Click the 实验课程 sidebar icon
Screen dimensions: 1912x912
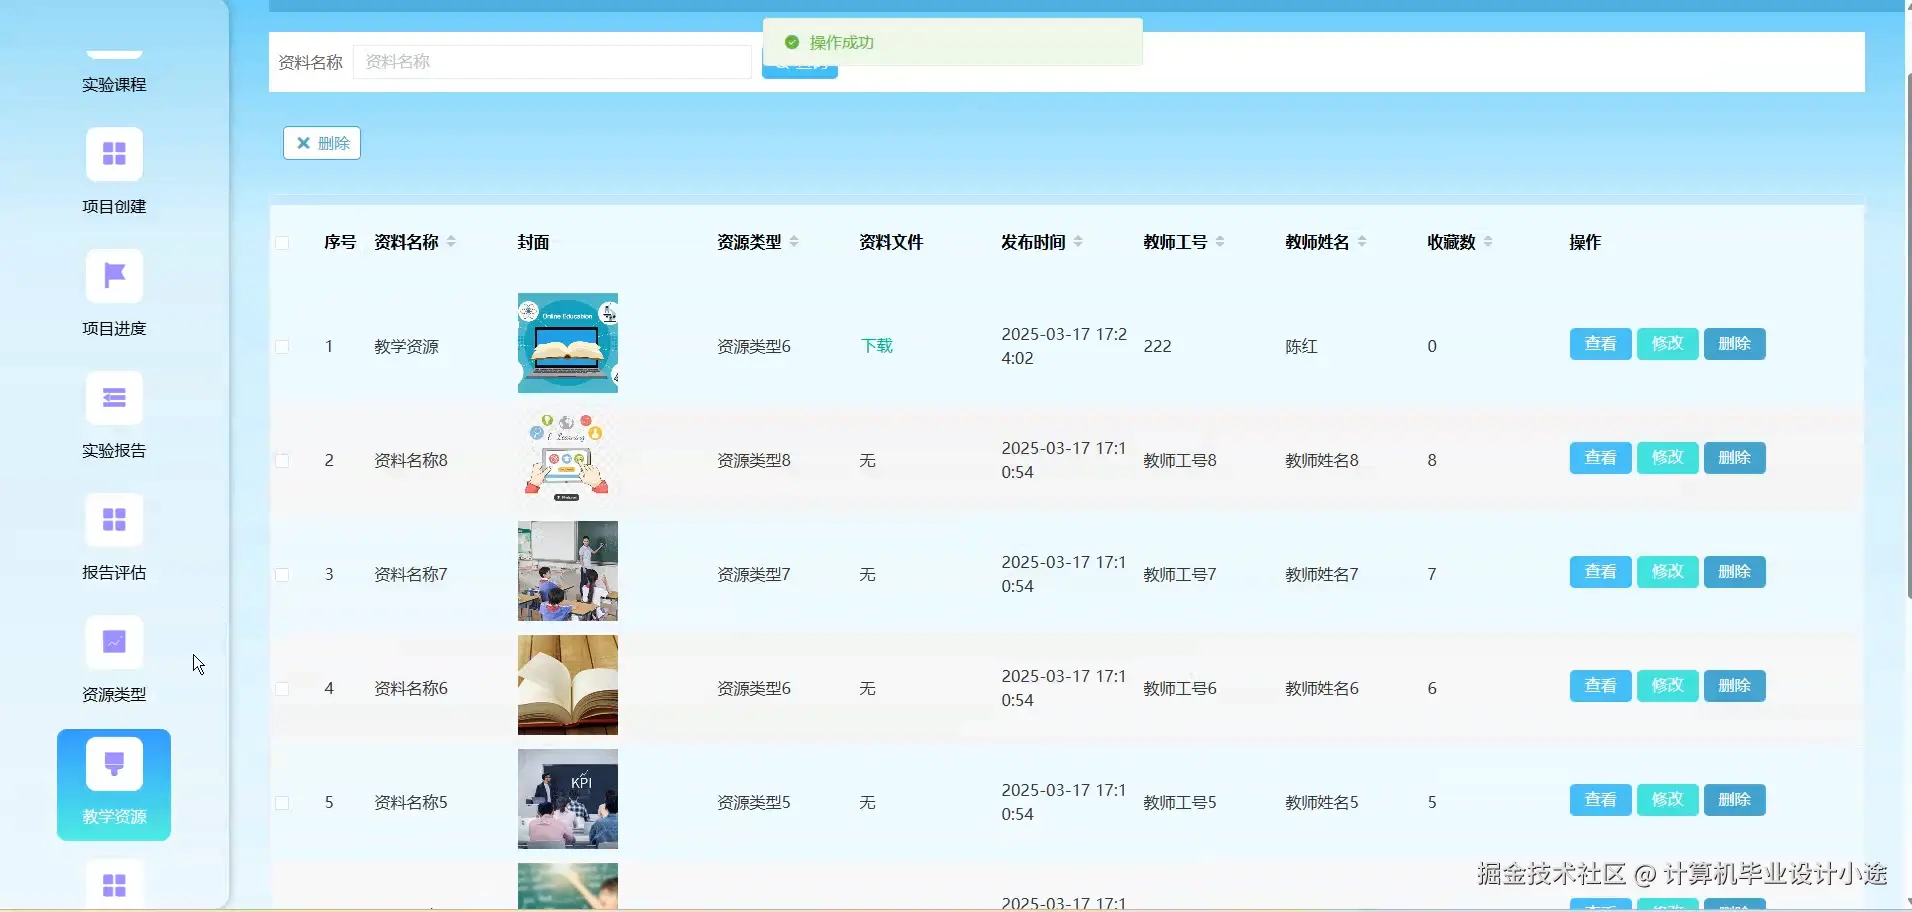tap(113, 50)
